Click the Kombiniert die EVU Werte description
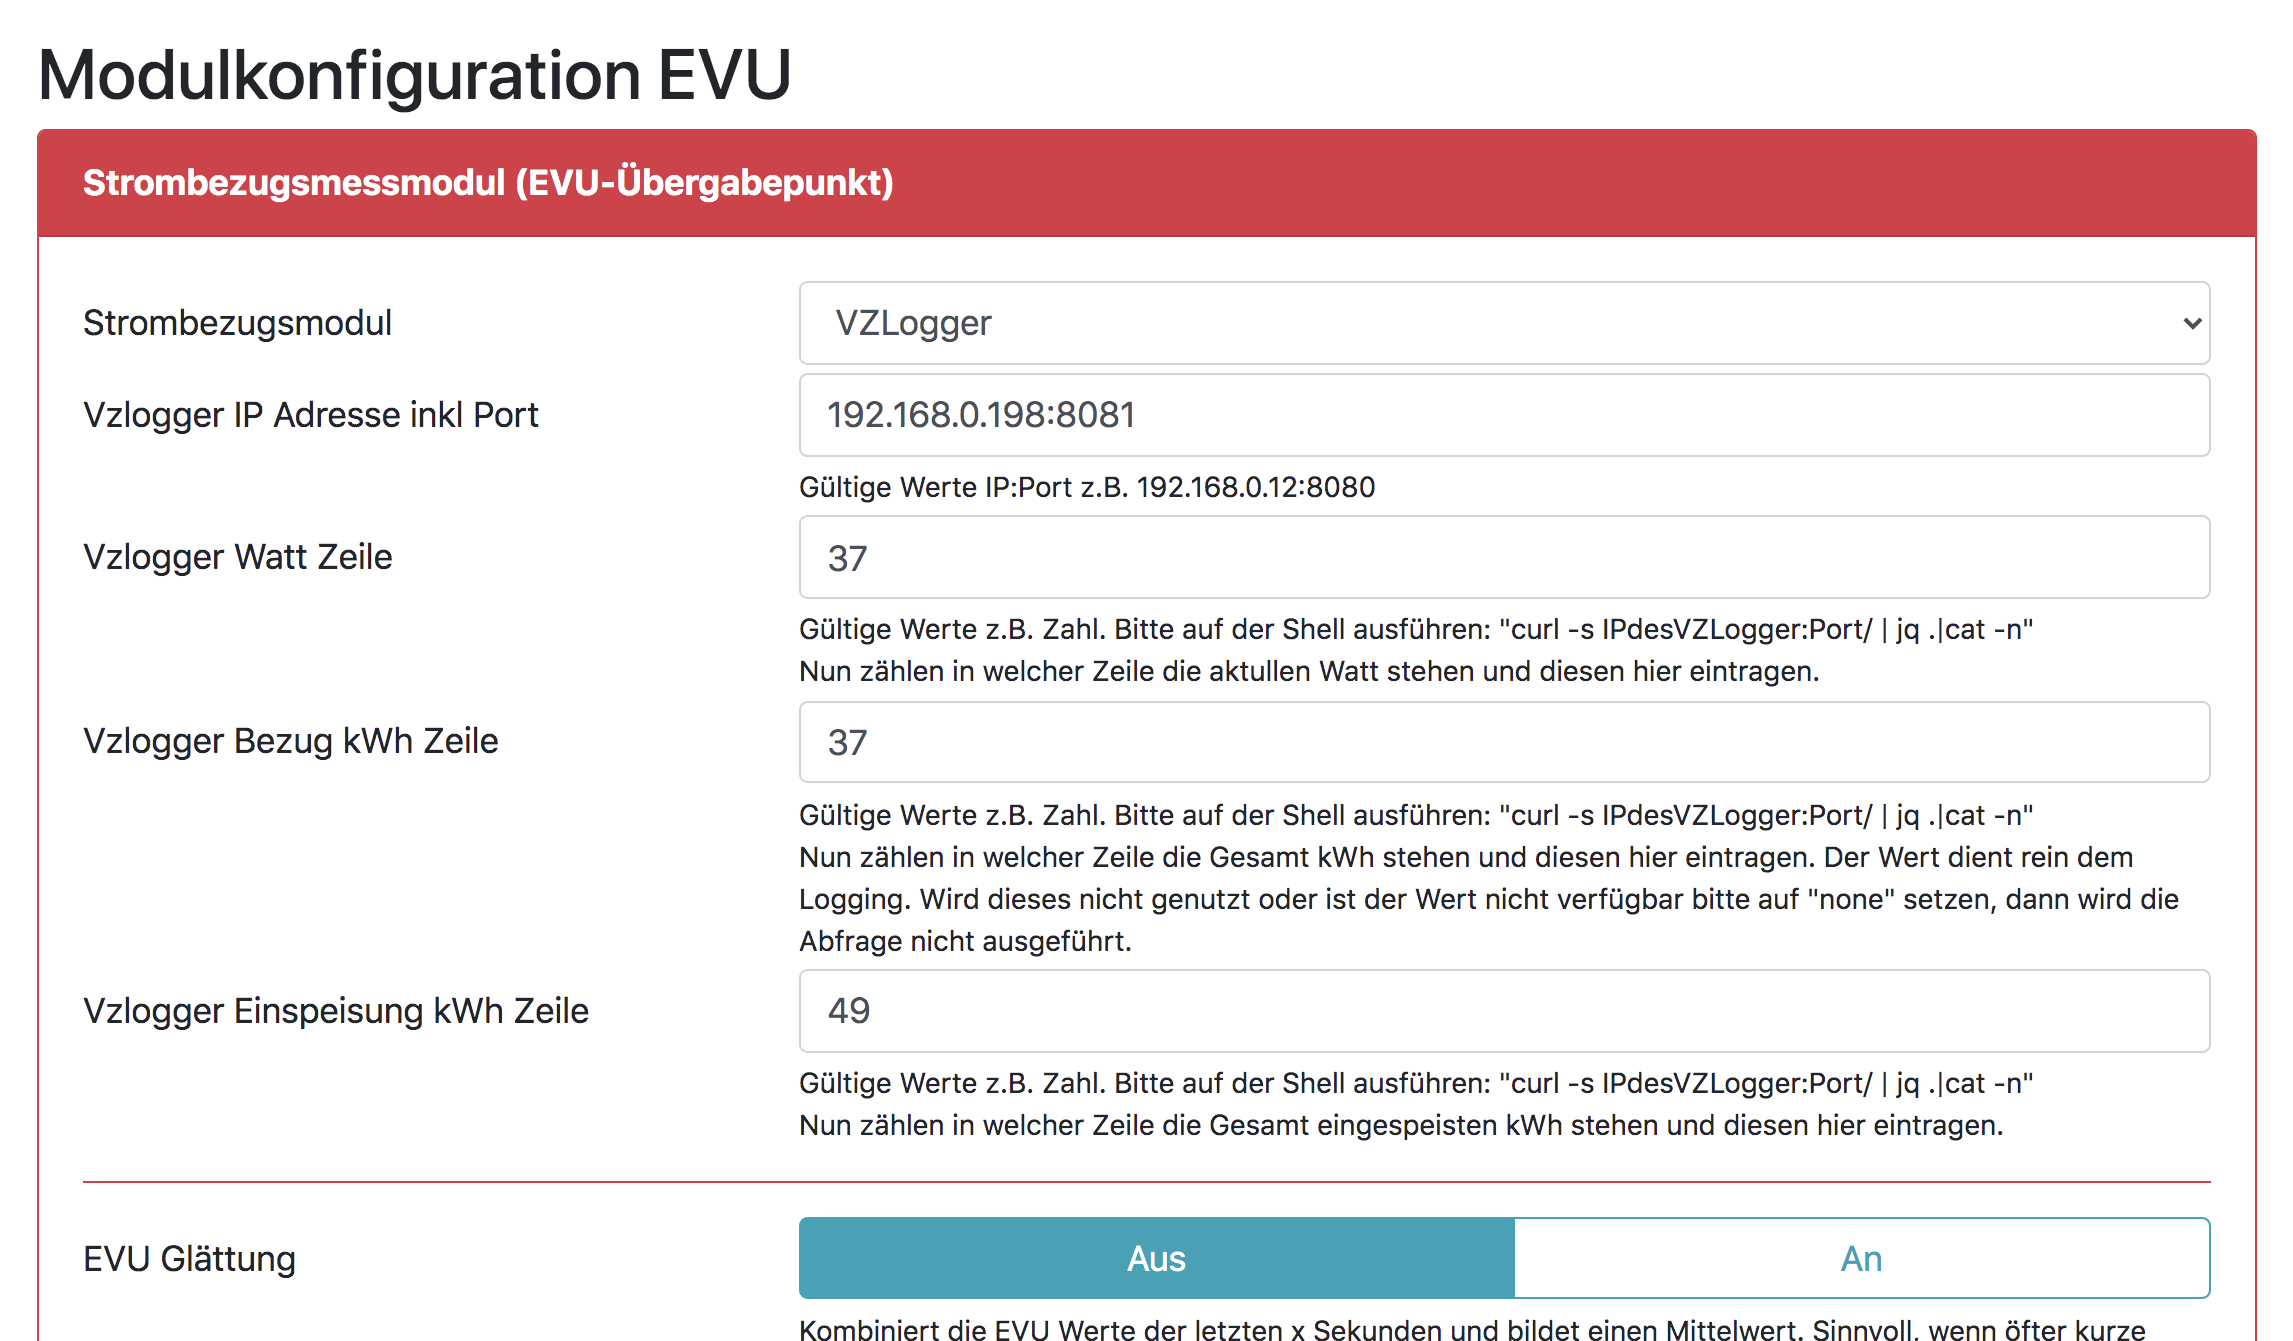The width and height of the screenshot is (2293, 1341). pos(1471,1329)
